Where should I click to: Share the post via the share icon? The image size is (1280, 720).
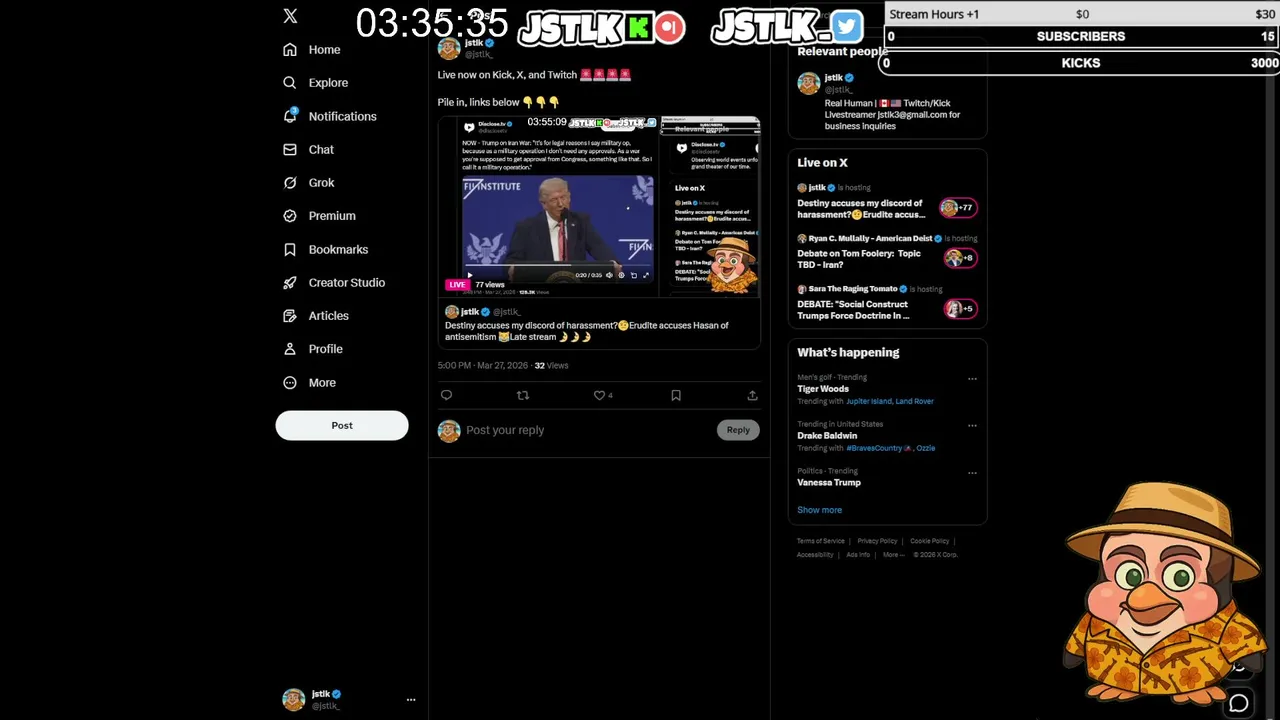pos(752,396)
